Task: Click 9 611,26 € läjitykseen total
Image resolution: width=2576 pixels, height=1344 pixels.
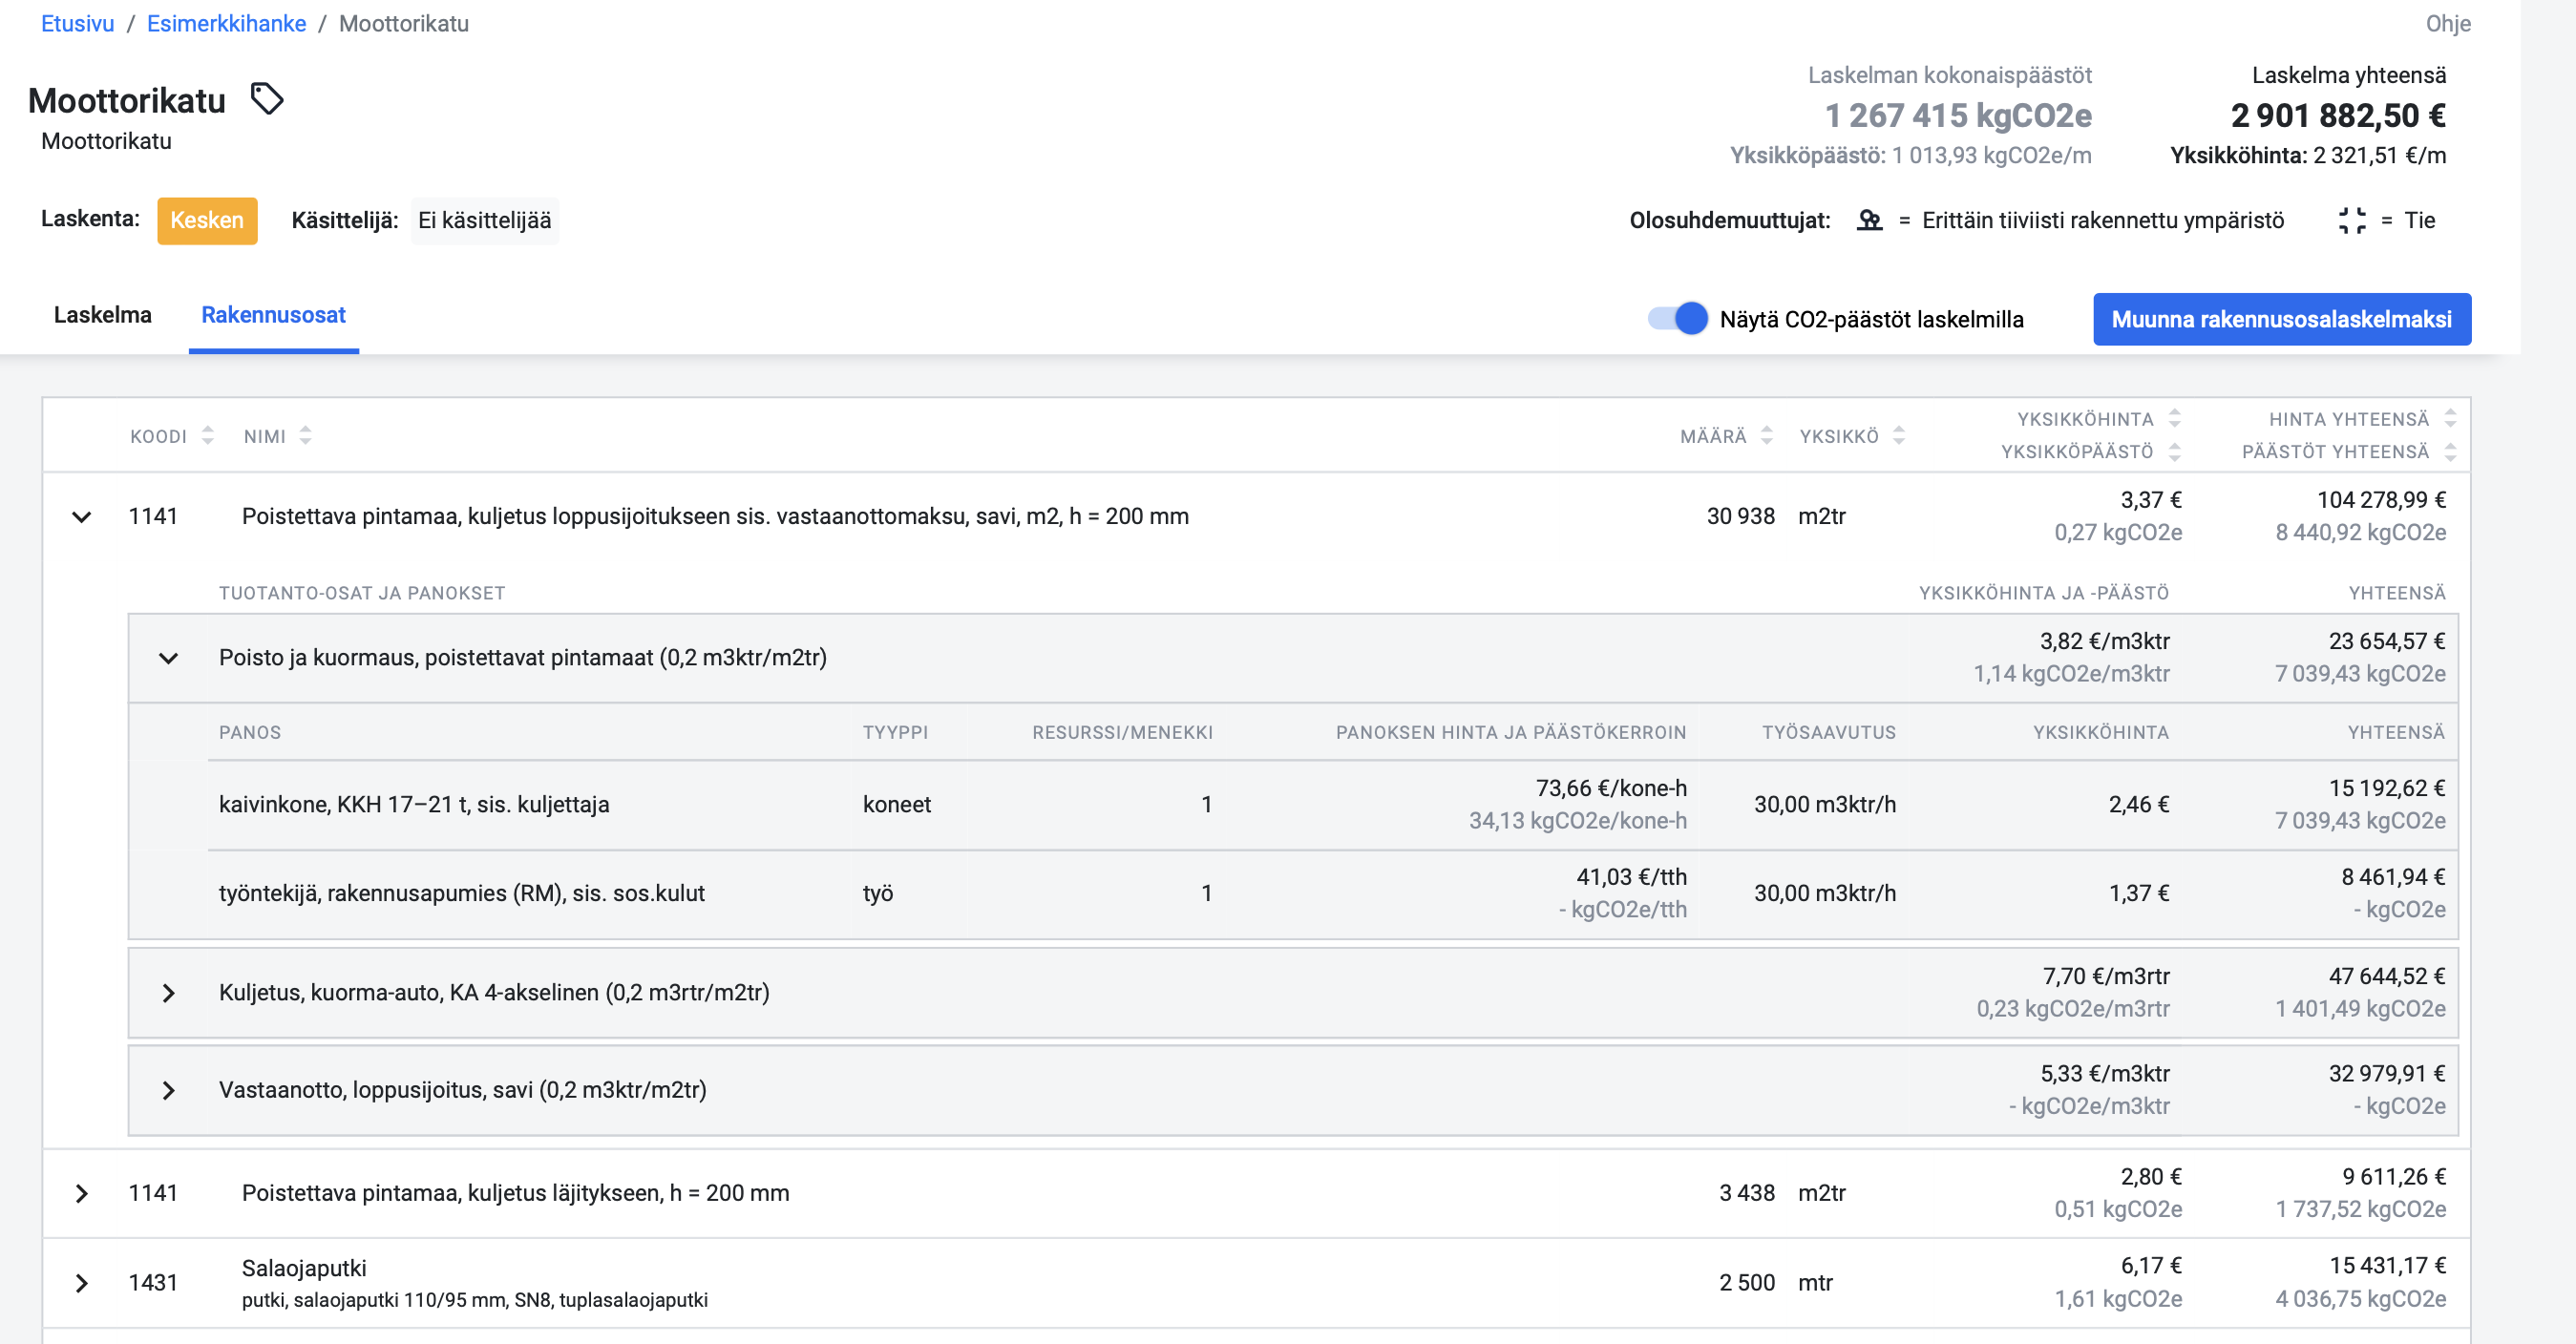Action: tap(2393, 1177)
